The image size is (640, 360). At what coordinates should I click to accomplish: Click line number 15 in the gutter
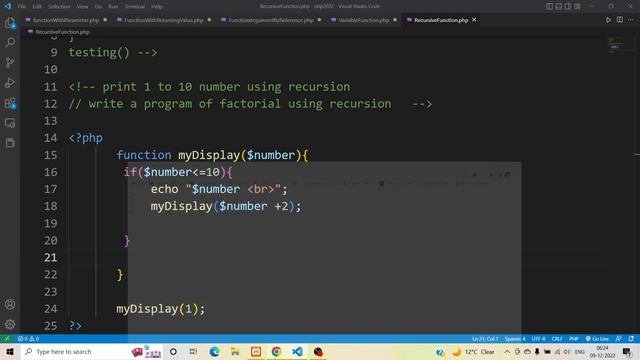[x=51, y=155]
